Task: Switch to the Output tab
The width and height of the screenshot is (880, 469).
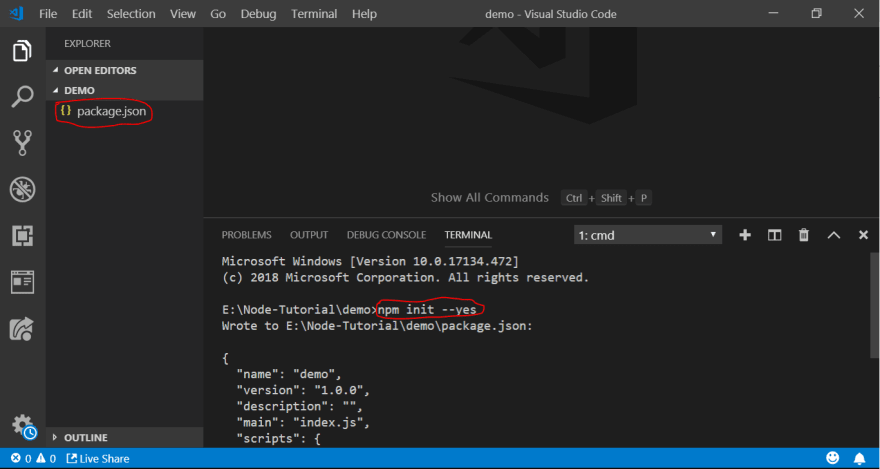Action: point(309,235)
